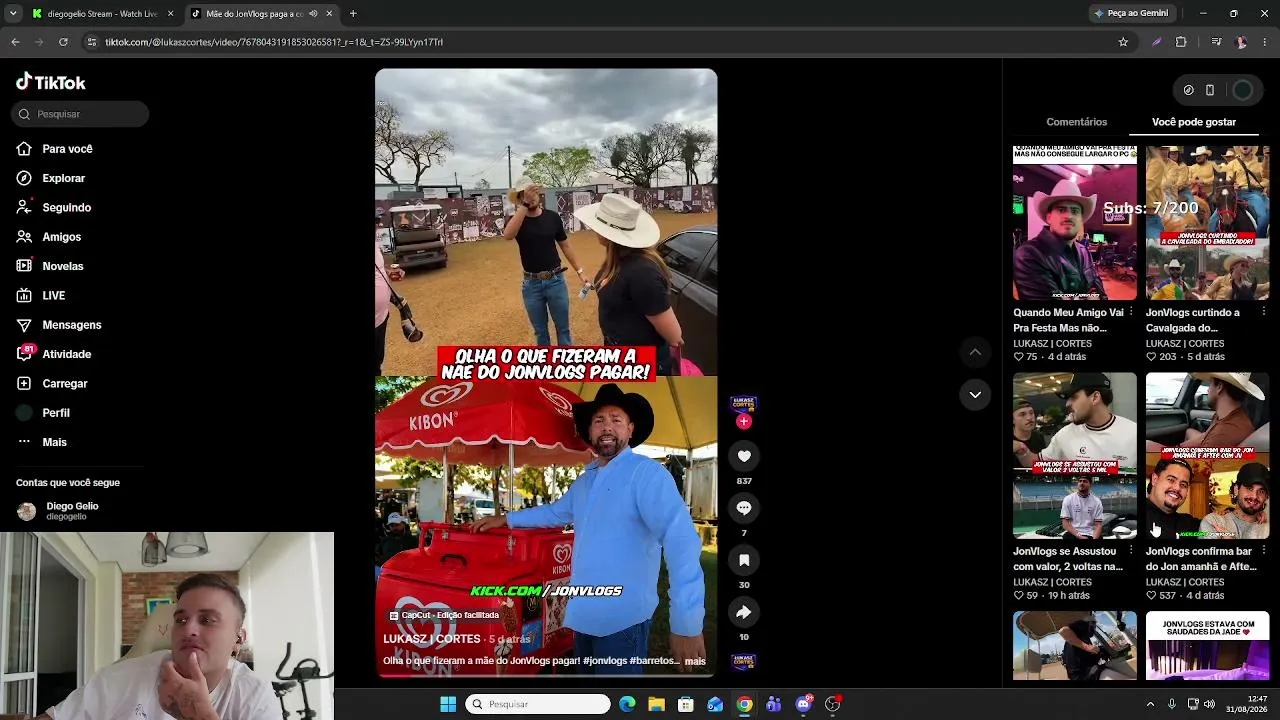Image resolution: width=1280 pixels, height=720 pixels.
Task: Go back in browser history
Action: (x=15, y=42)
